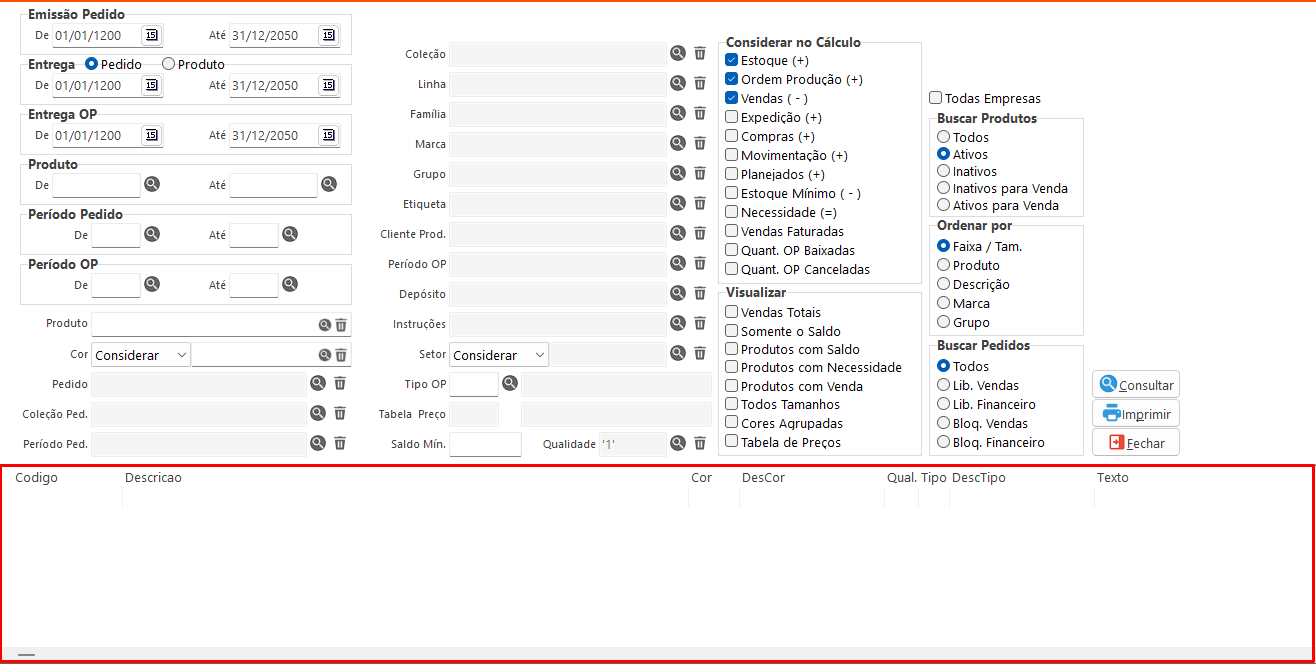Enable Todas Empresas checkbox

(x=936, y=99)
